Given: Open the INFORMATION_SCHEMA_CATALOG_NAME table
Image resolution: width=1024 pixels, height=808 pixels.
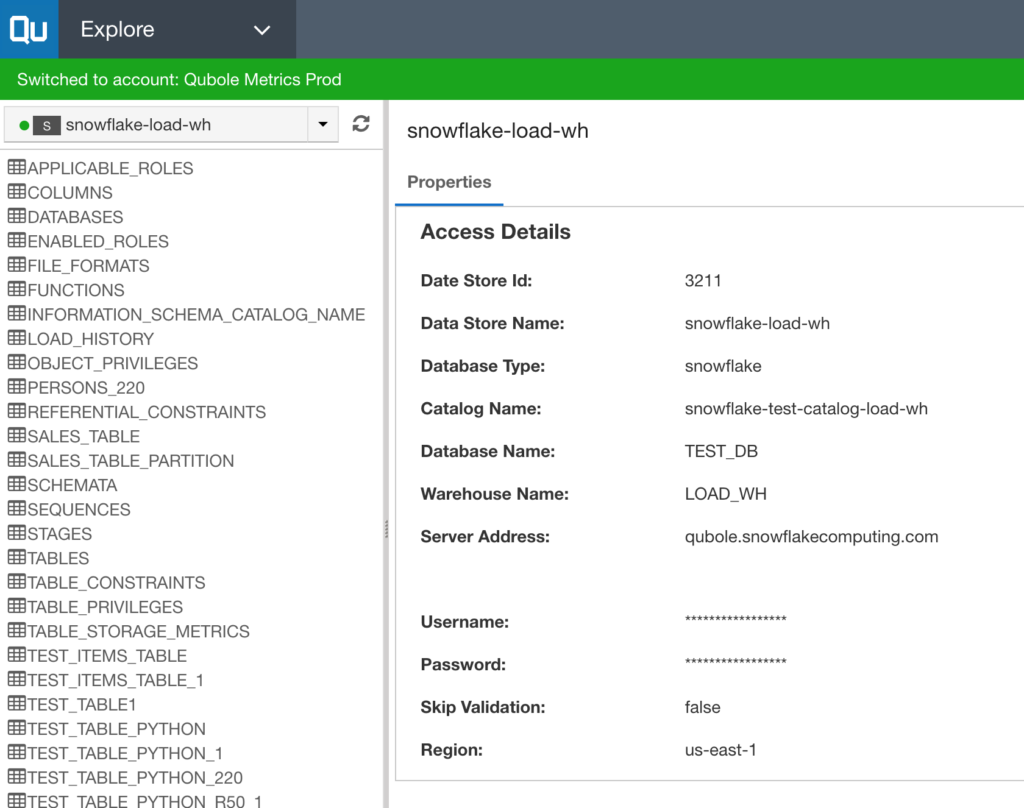Looking at the screenshot, I should (x=197, y=315).
